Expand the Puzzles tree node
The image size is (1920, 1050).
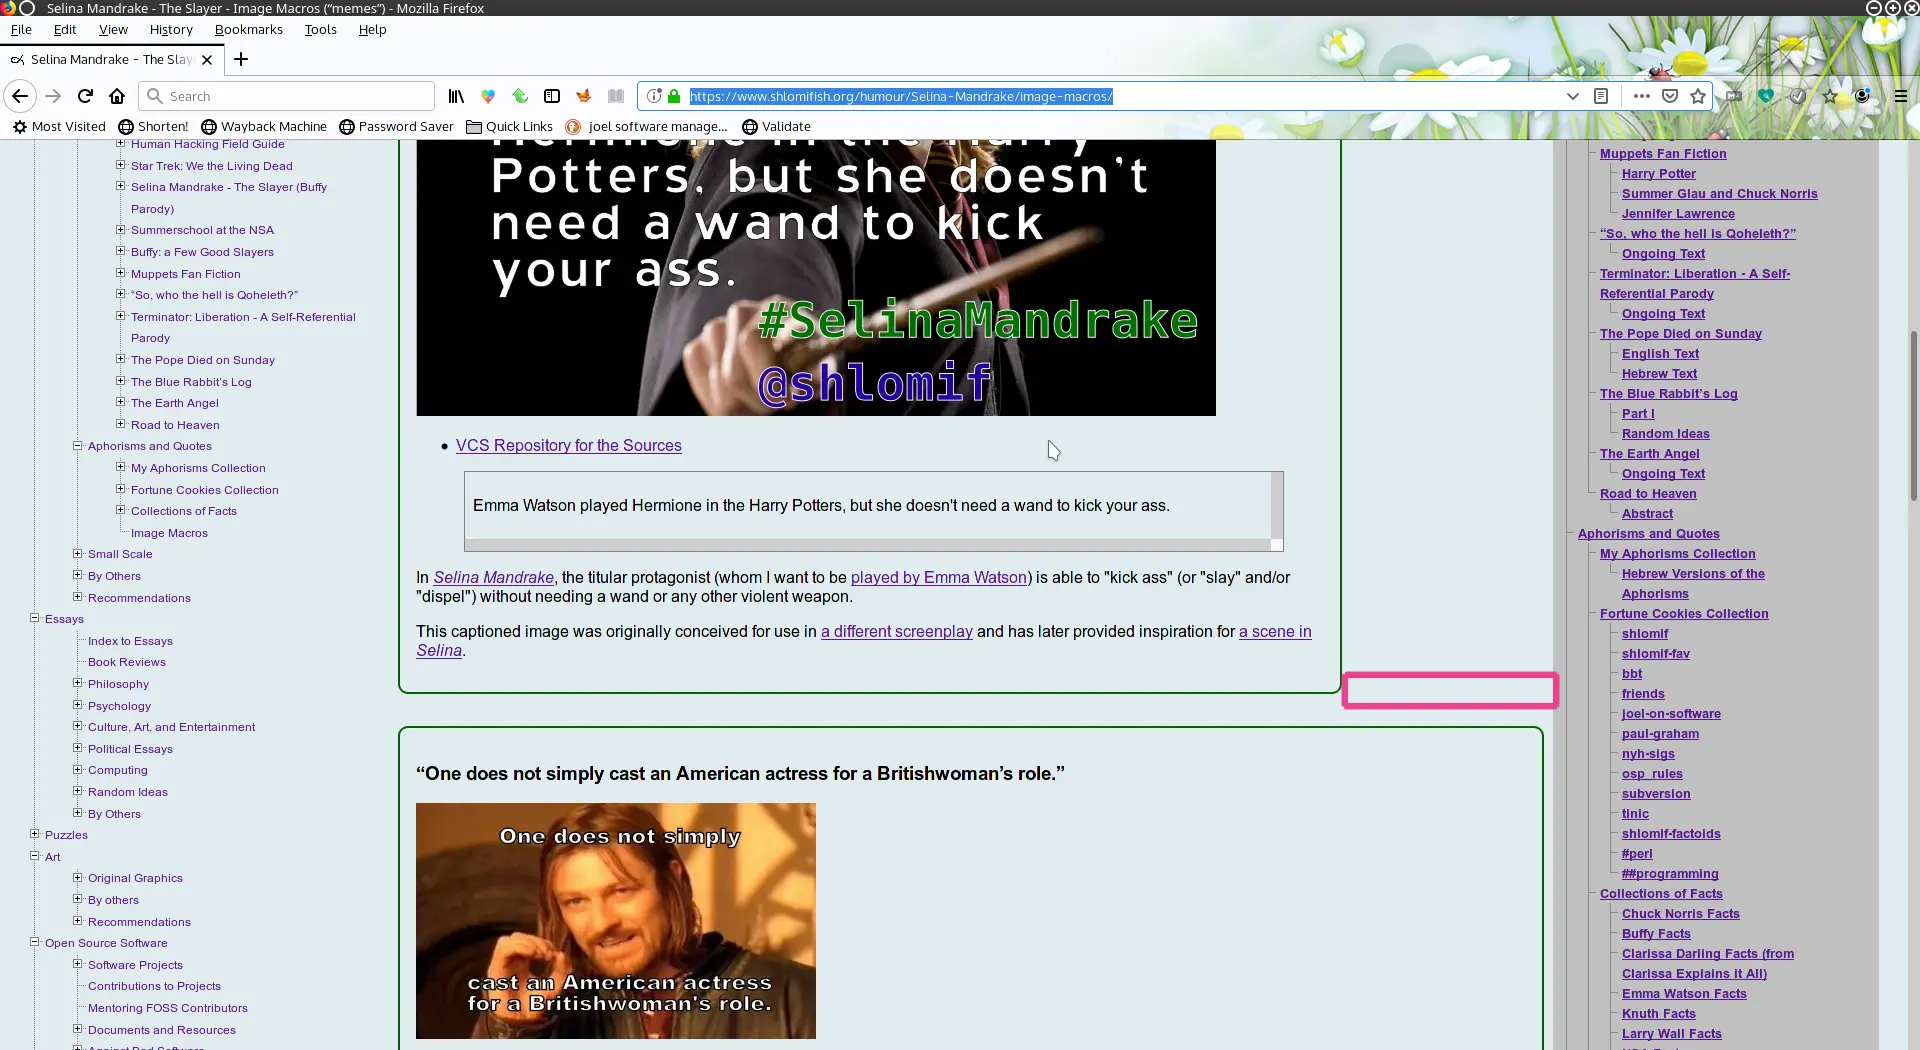pos(34,834)
